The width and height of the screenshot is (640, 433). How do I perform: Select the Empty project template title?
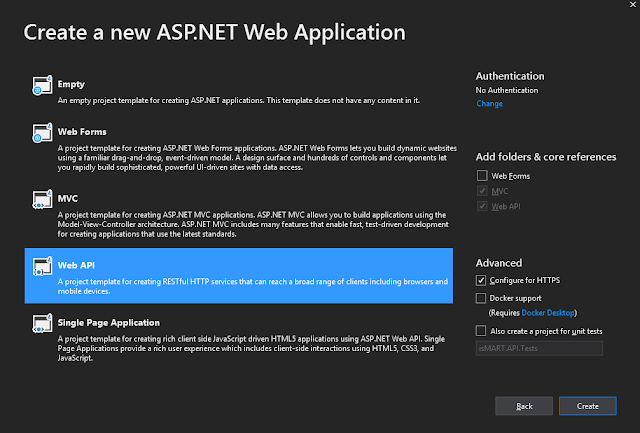71,84
